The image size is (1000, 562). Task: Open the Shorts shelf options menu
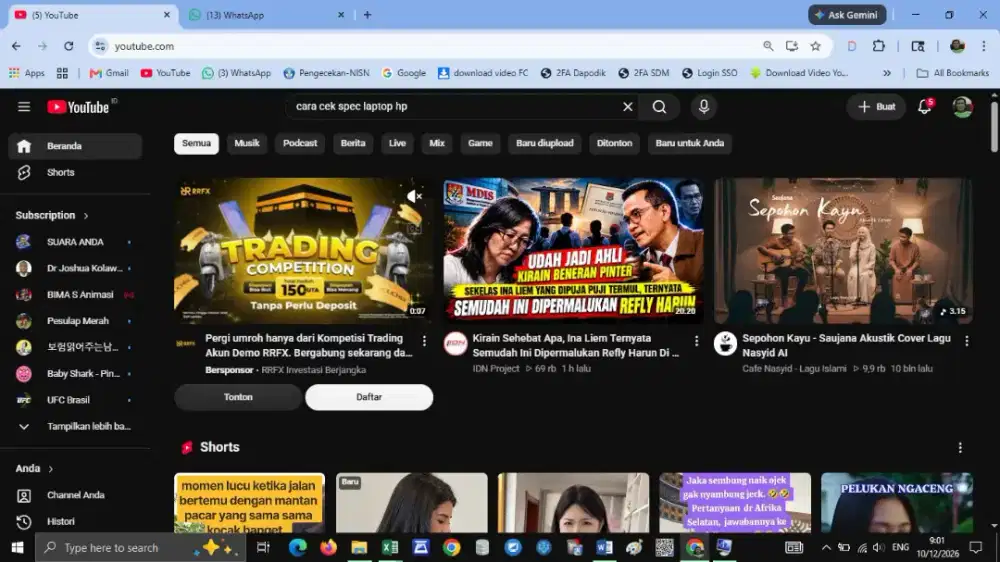pyautogui.click(x=960, y=448)
